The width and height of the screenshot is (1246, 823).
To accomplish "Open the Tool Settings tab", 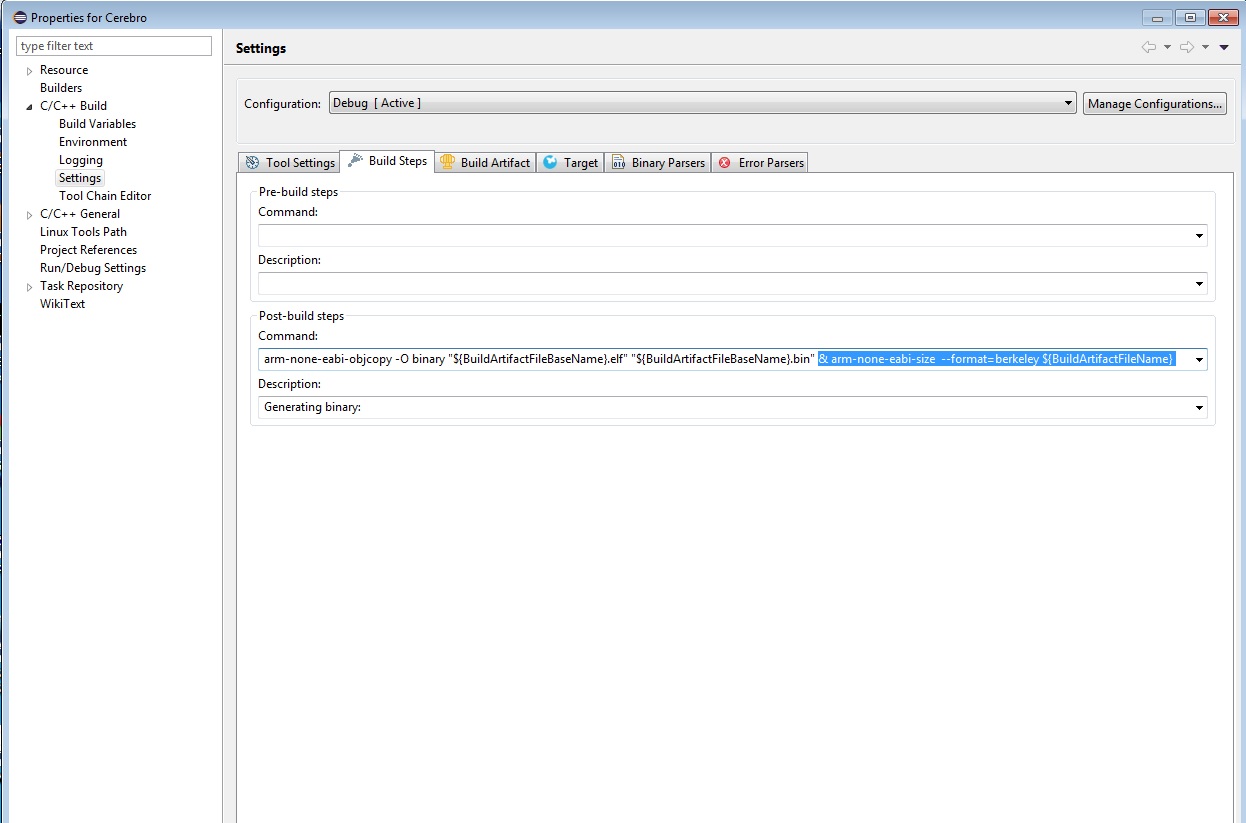I will [x=289, y=163].
